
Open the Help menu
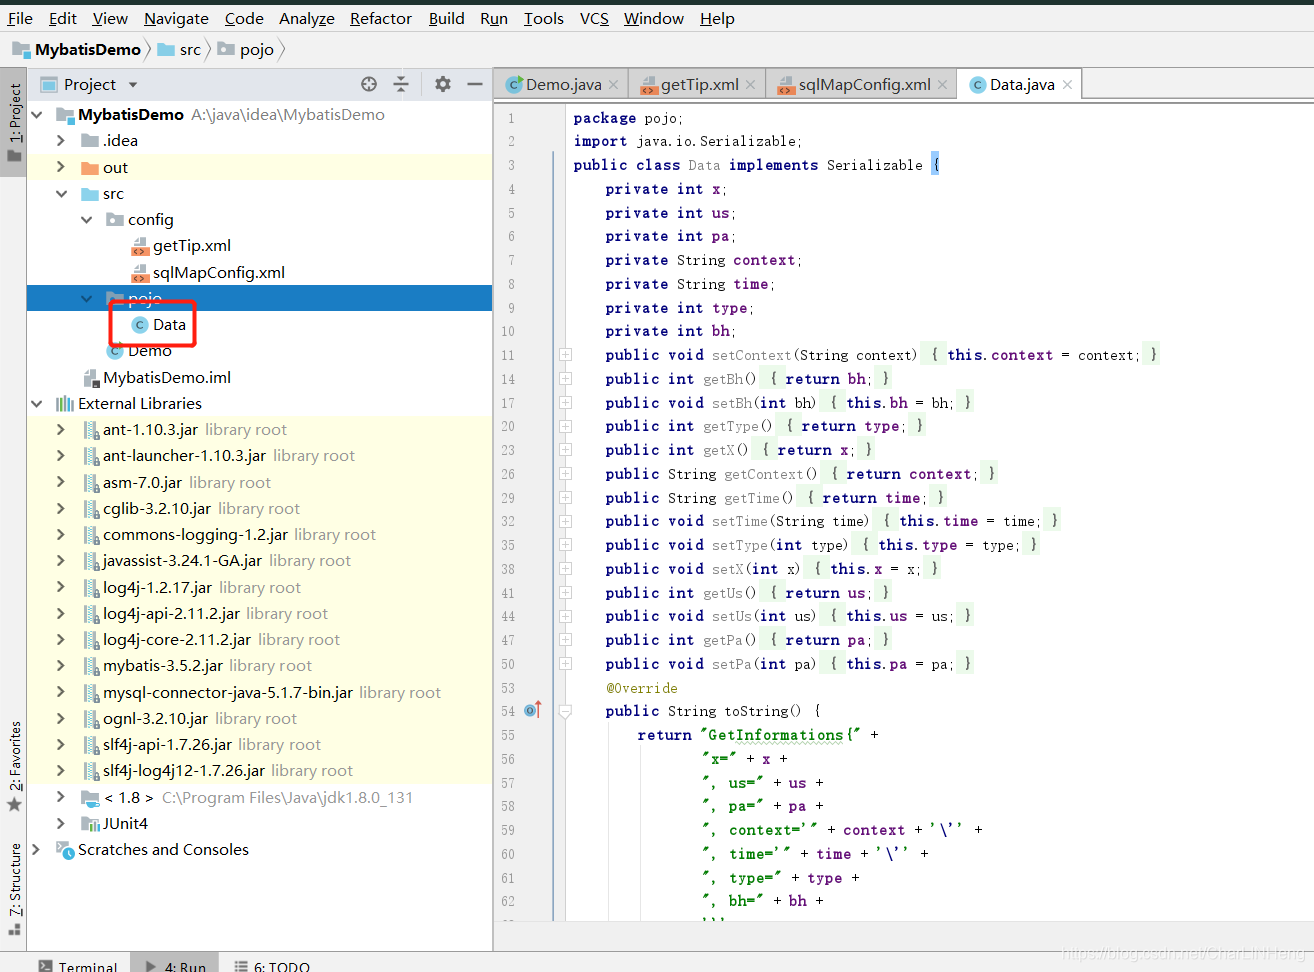[x=717, y=18]
